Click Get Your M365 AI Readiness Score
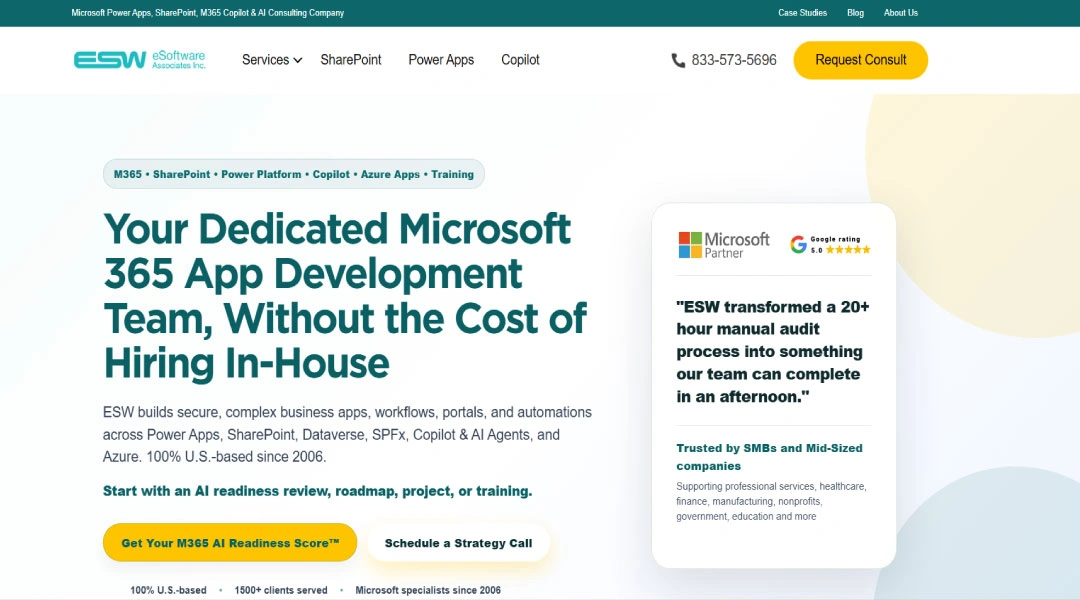The width and height of the screenshot is (1080, 600). coord(230,543)
